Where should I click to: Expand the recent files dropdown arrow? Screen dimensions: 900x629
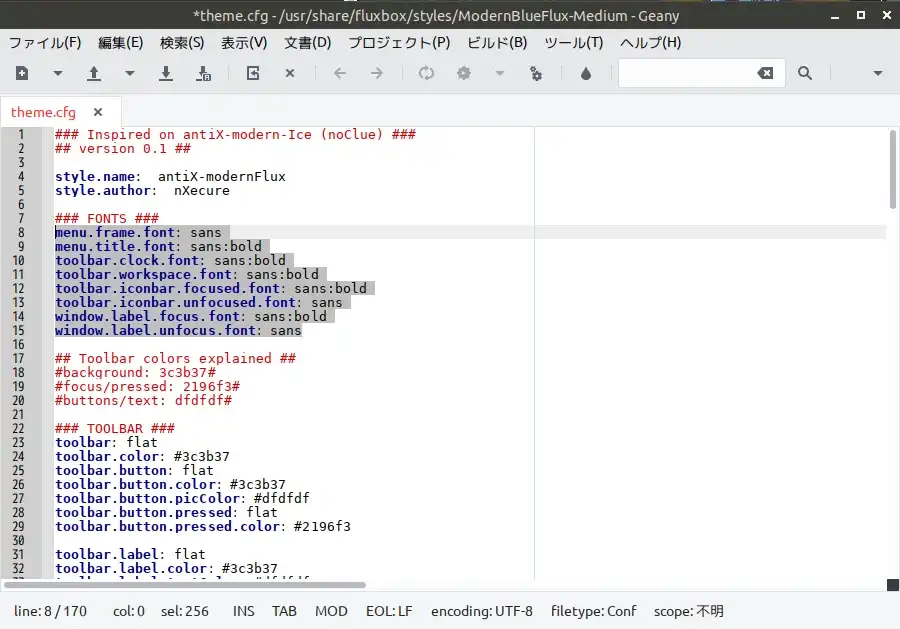129,73
